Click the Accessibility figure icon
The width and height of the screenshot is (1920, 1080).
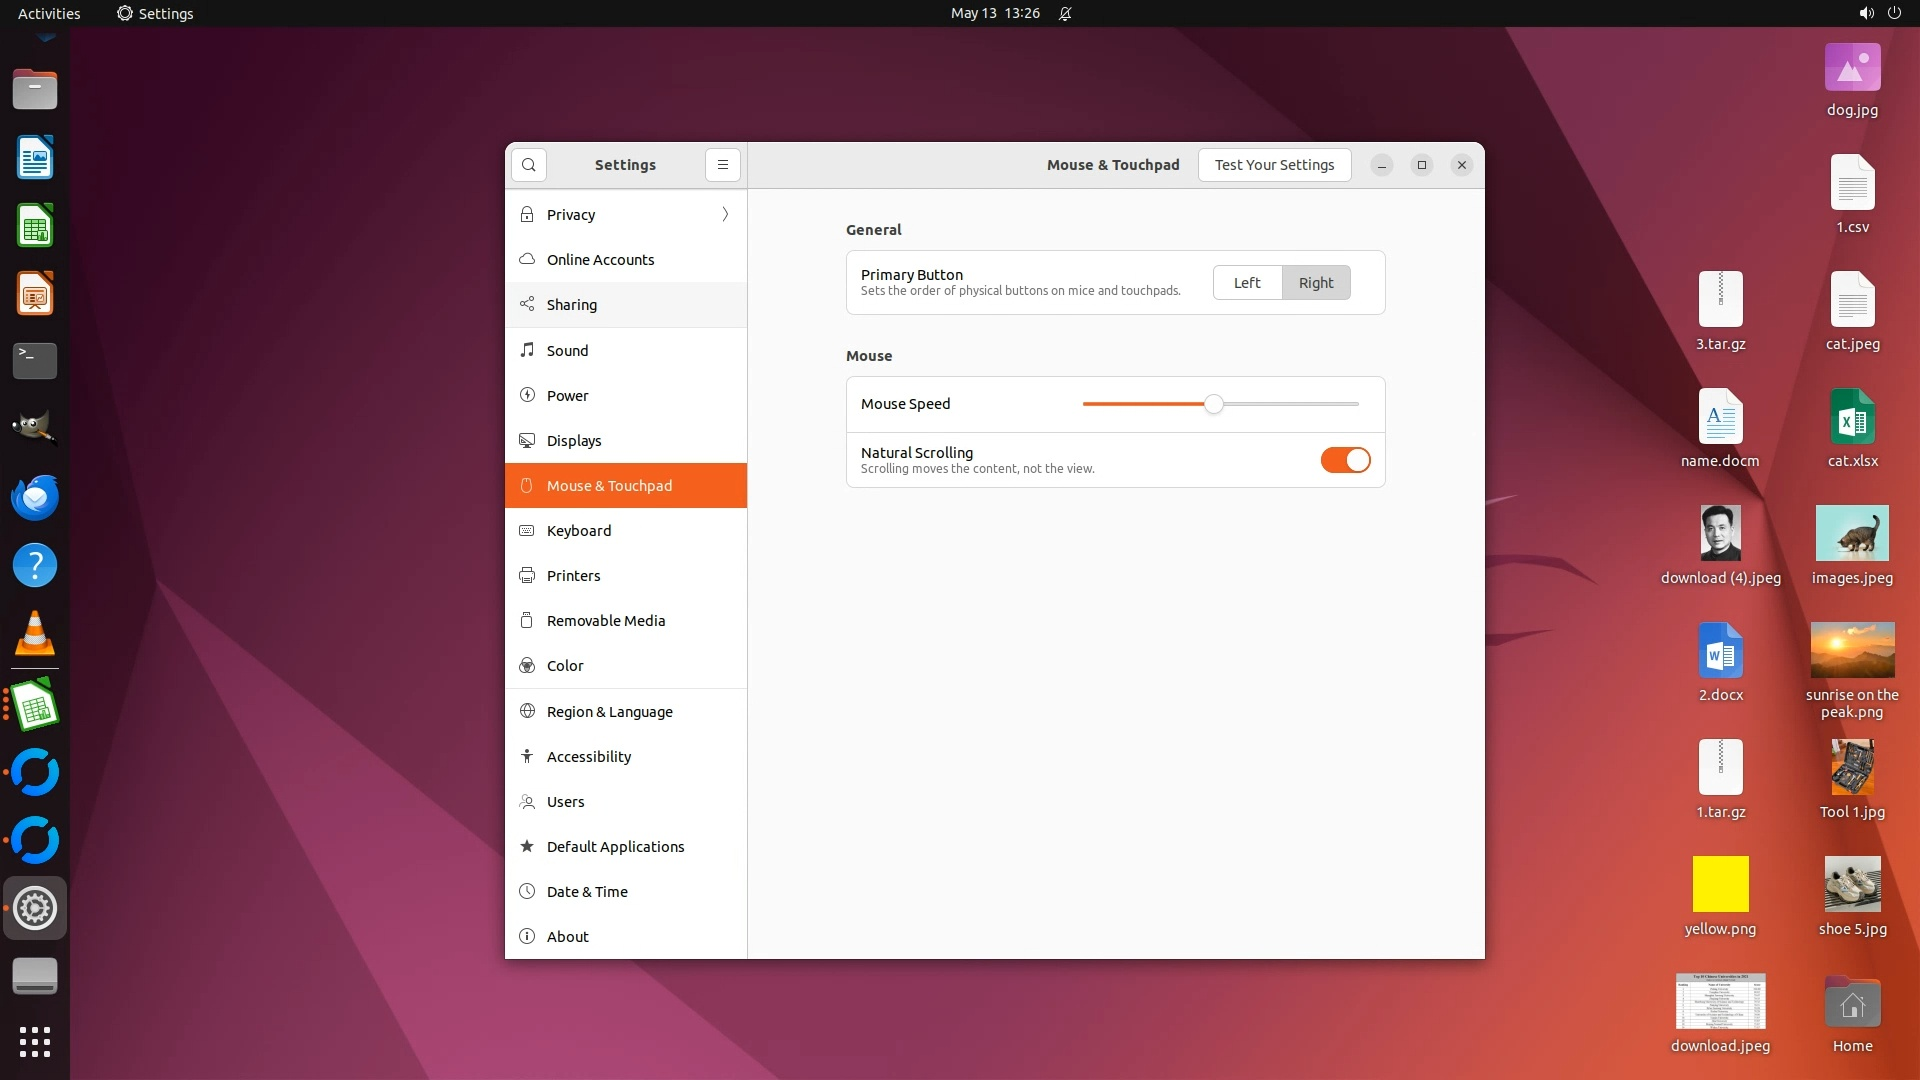527,757
